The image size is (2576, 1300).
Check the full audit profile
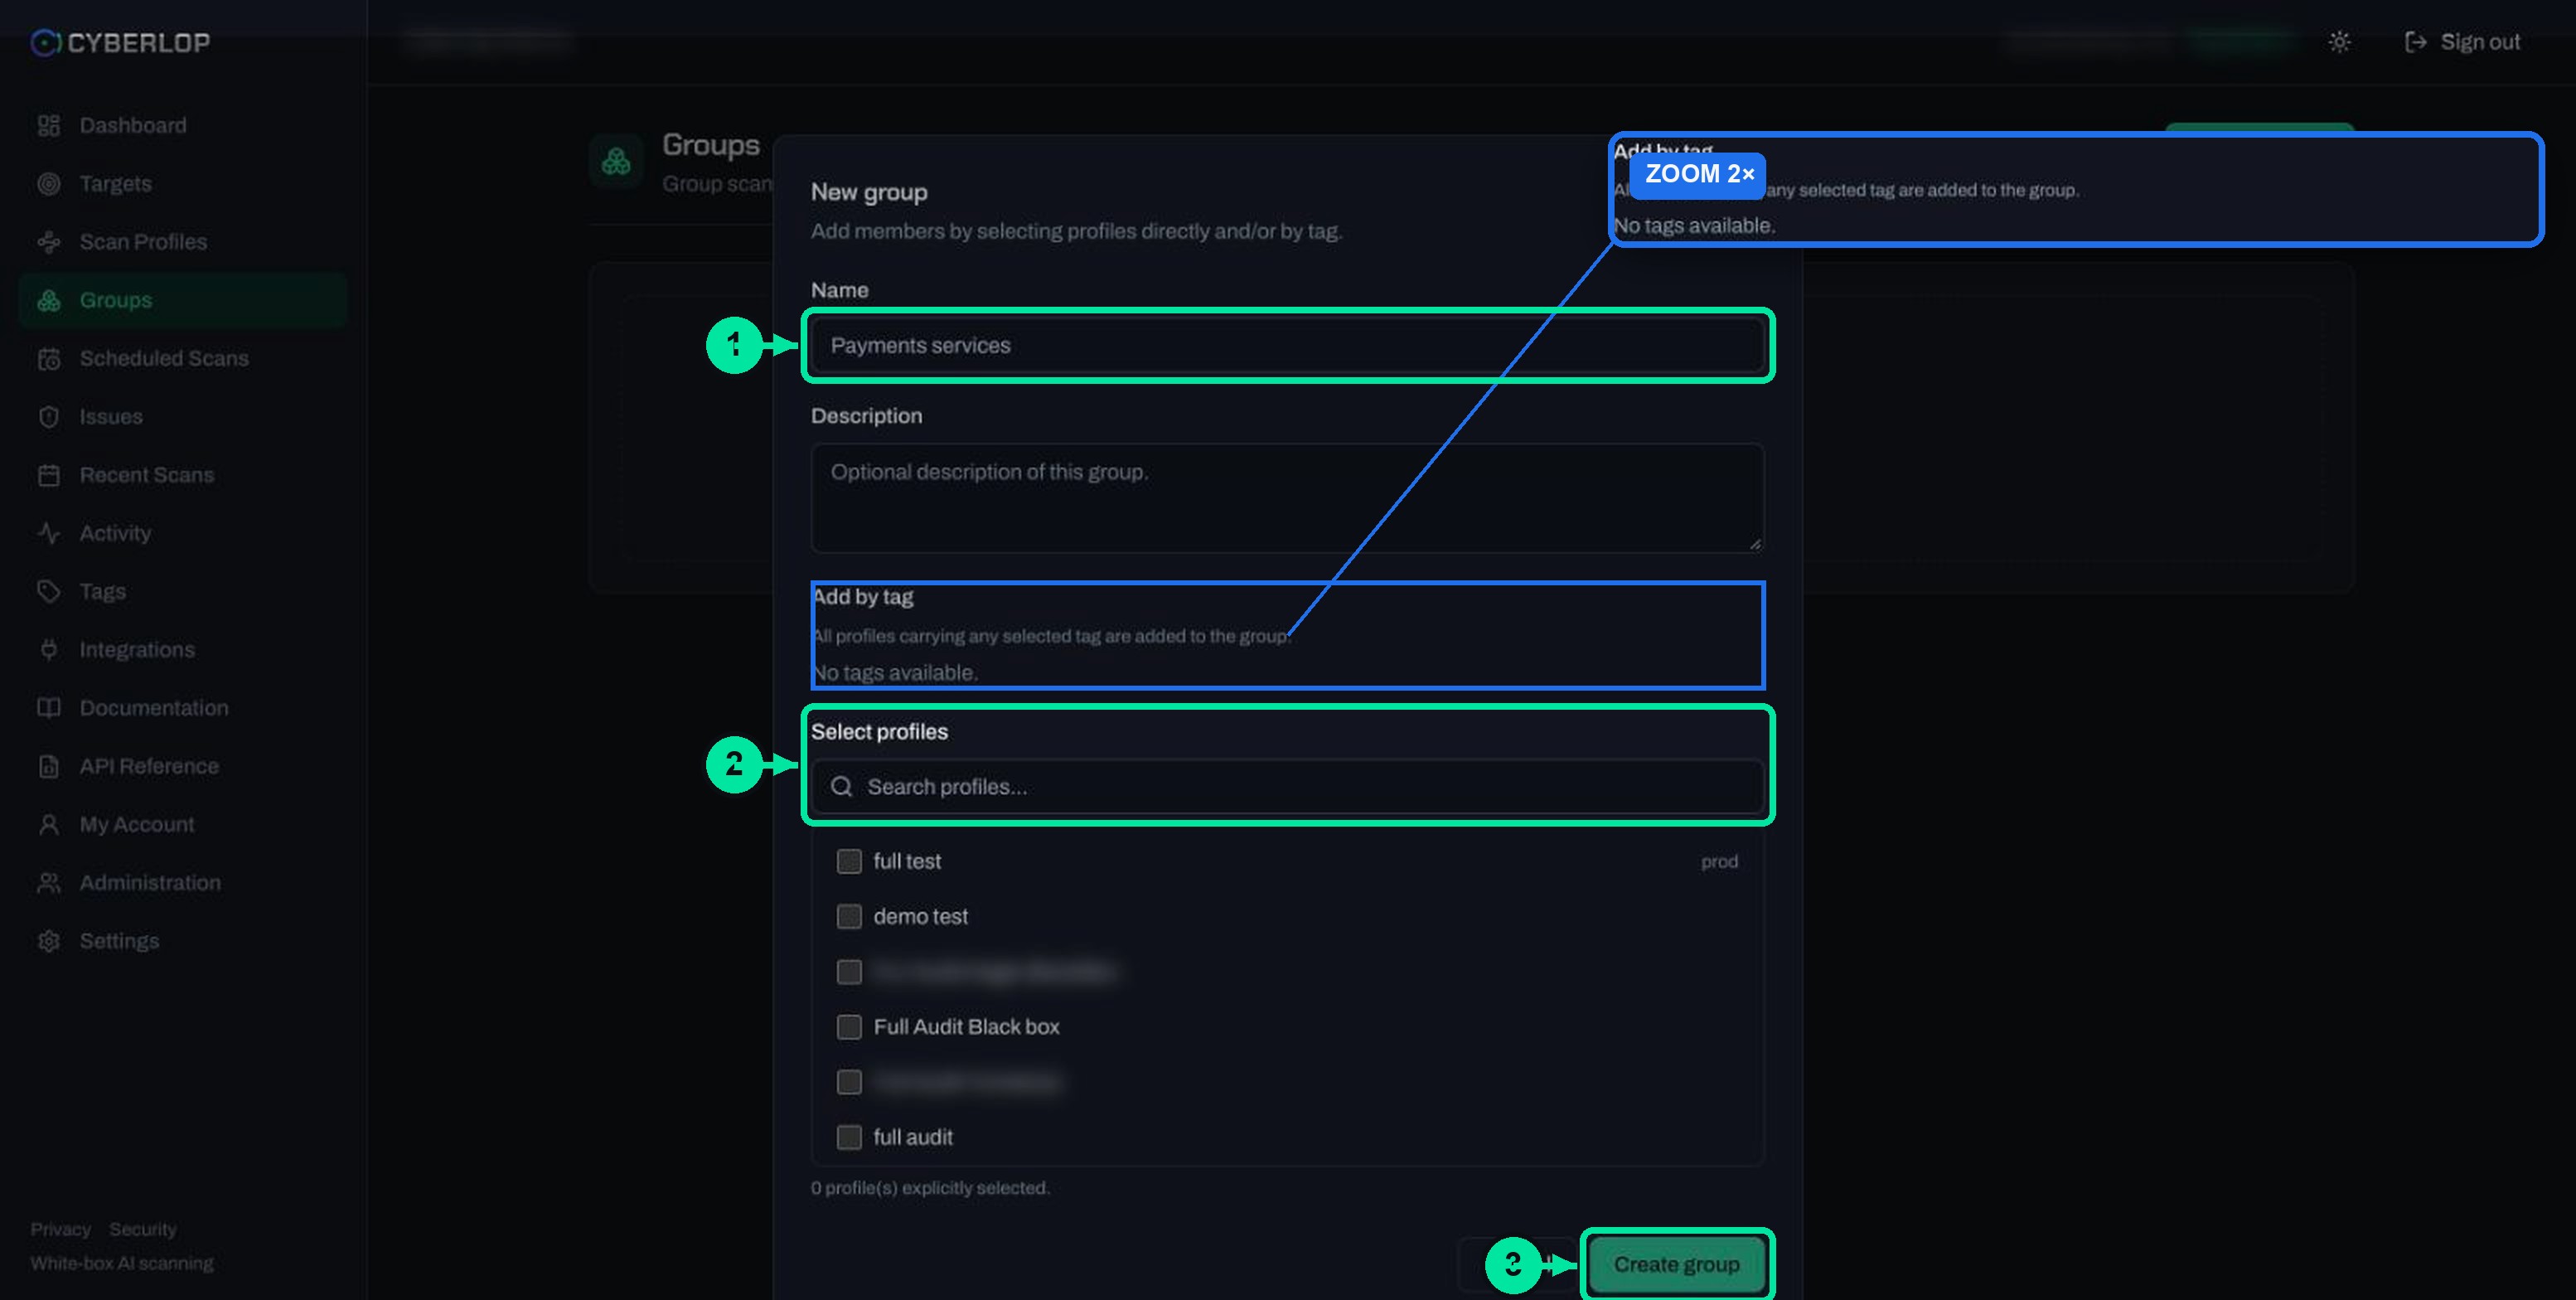849,1137
